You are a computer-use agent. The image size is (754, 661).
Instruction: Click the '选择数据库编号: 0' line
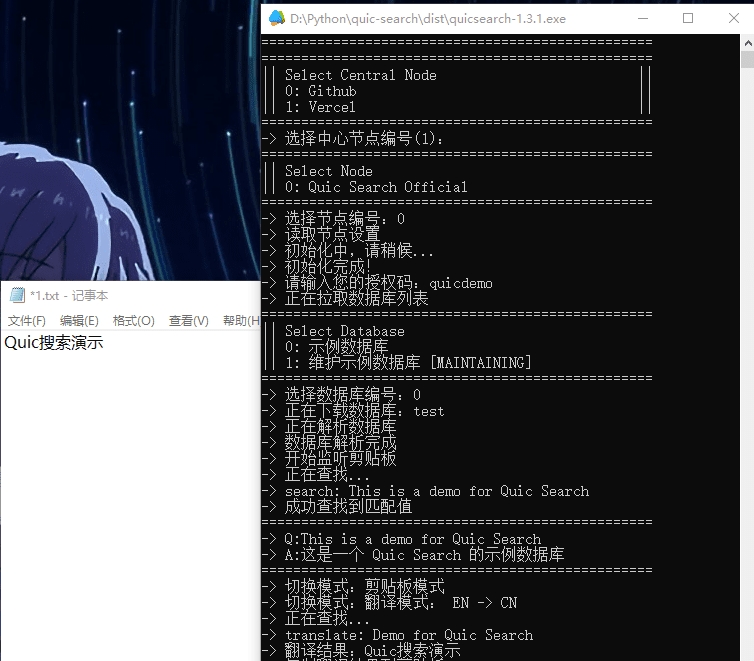341,395
